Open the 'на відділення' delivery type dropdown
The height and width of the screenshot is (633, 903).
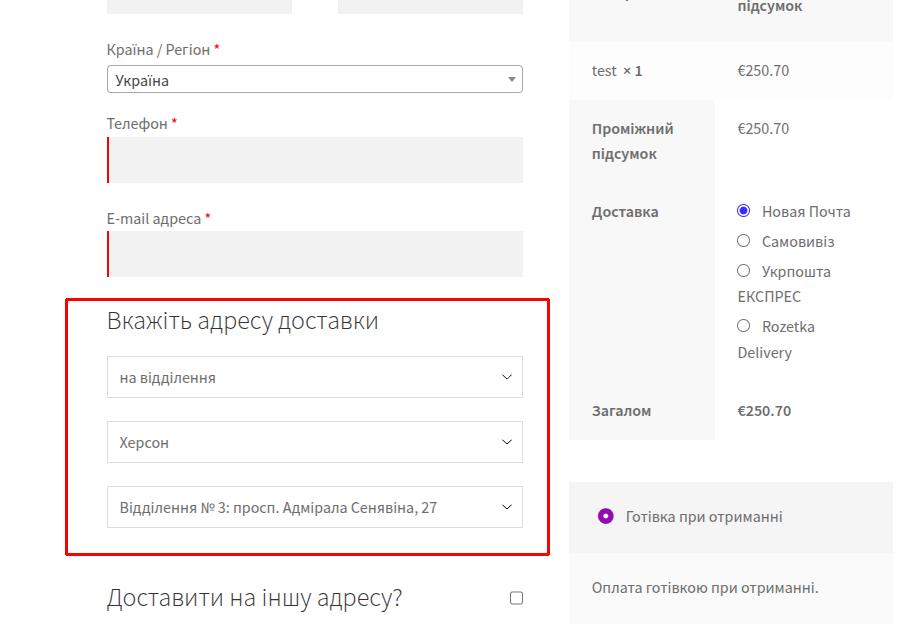(314, 378)
